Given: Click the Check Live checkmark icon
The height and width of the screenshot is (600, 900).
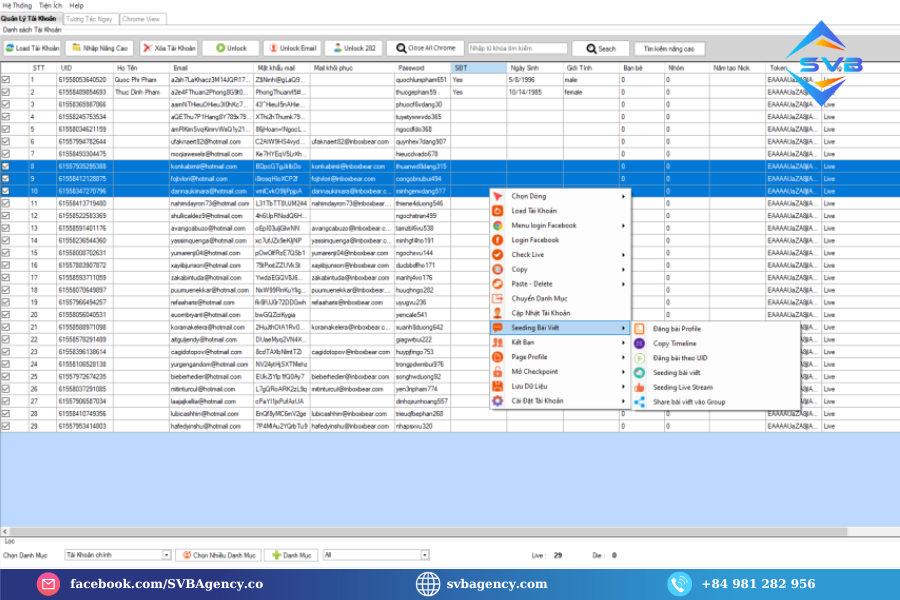Looking at the screenshot, I should click(497, 255).
